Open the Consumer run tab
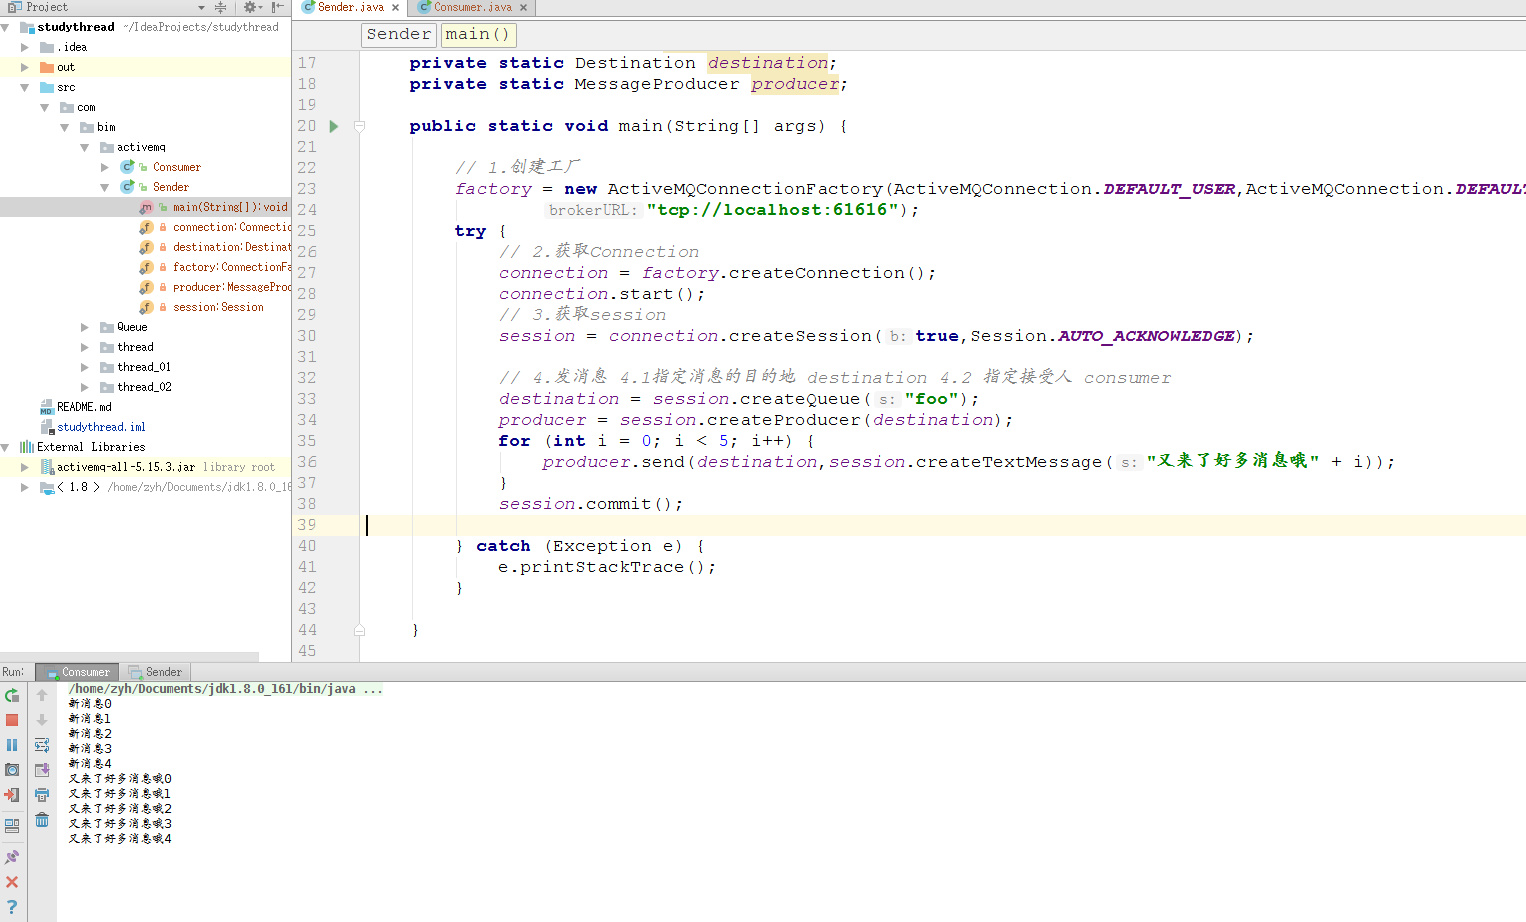This screenshot has width=1526, height=922. pyautogui.click(x=78, y=672)
